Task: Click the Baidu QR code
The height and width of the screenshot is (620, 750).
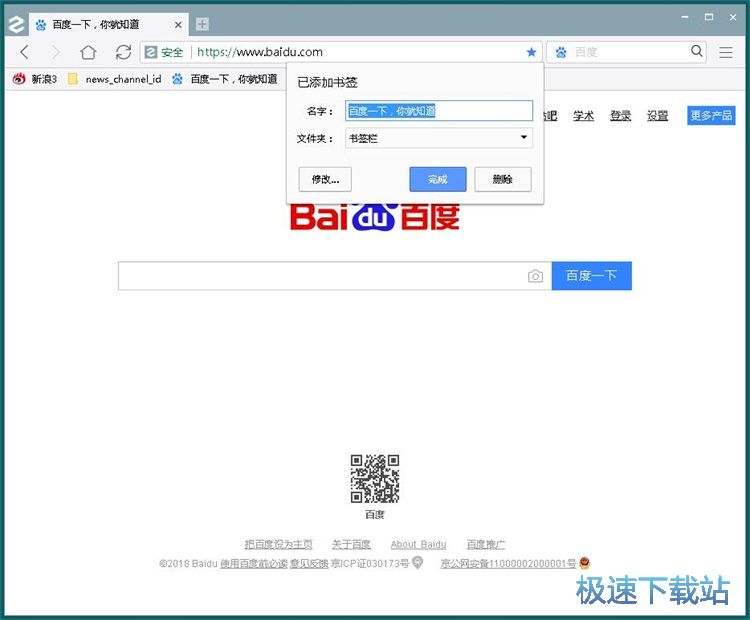Action: coord(375,478)
